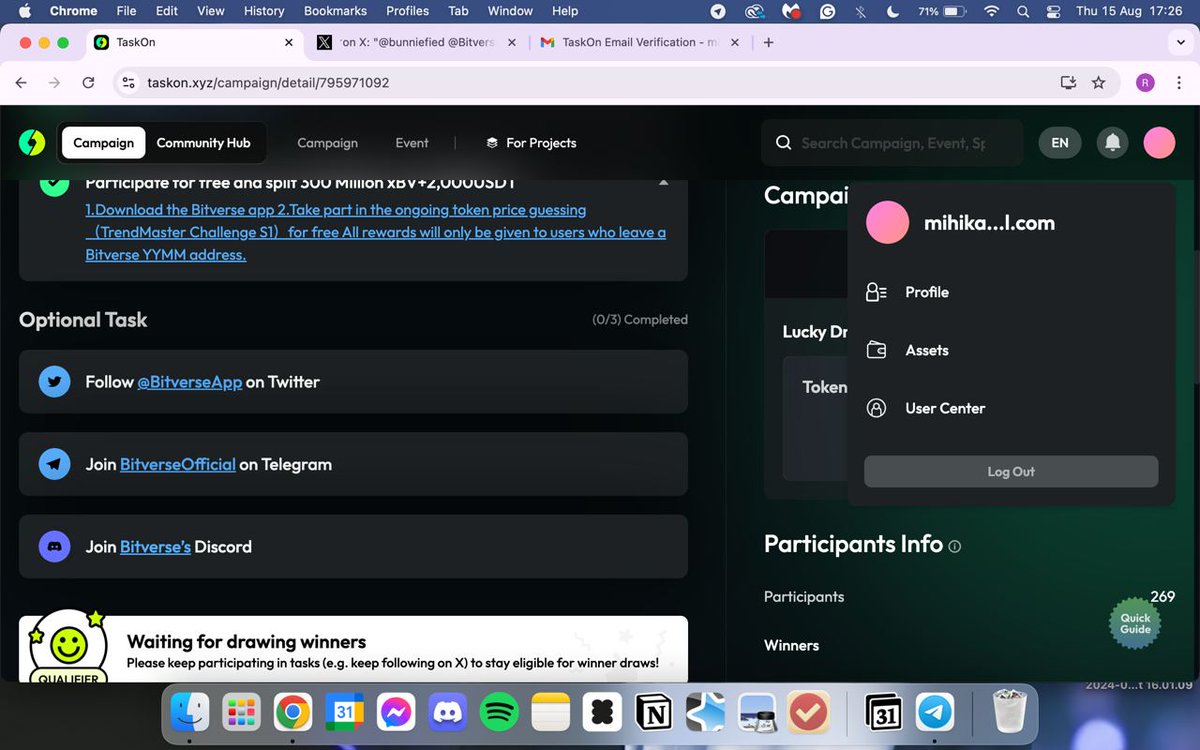Open Trash from the Dock
Viewport: 1200px width, 750px height.
point(1009,713)
